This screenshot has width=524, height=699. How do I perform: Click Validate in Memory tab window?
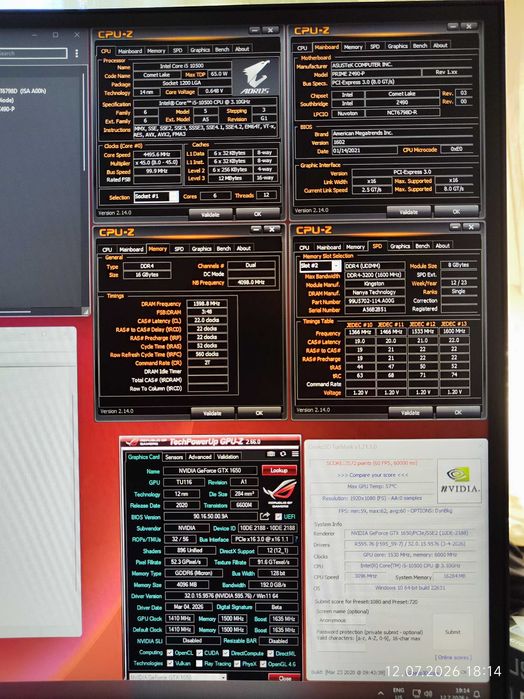(x=212, y=413)
